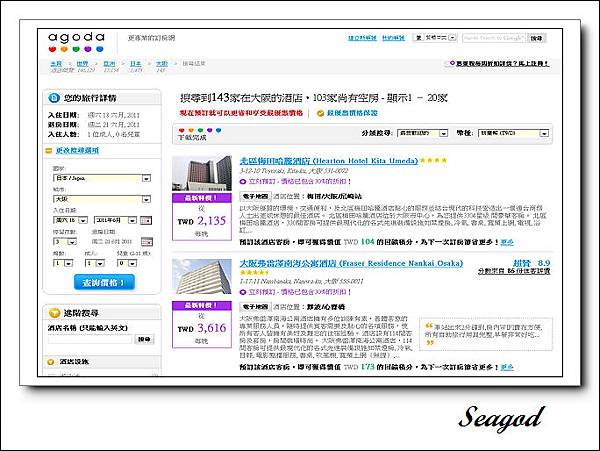600x451 pixels.
Task: Open the check-in month dropdown 2011年6月
Action: point(115,220)
